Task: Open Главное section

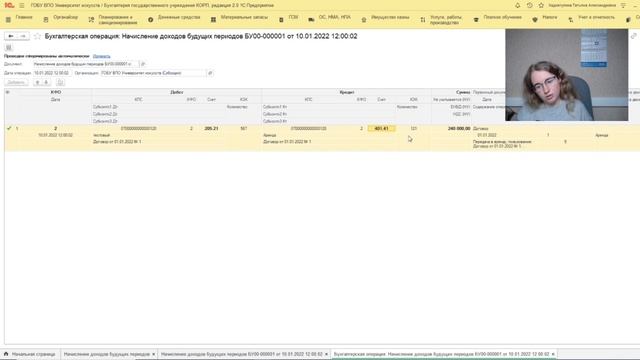Action: point(24,17)
